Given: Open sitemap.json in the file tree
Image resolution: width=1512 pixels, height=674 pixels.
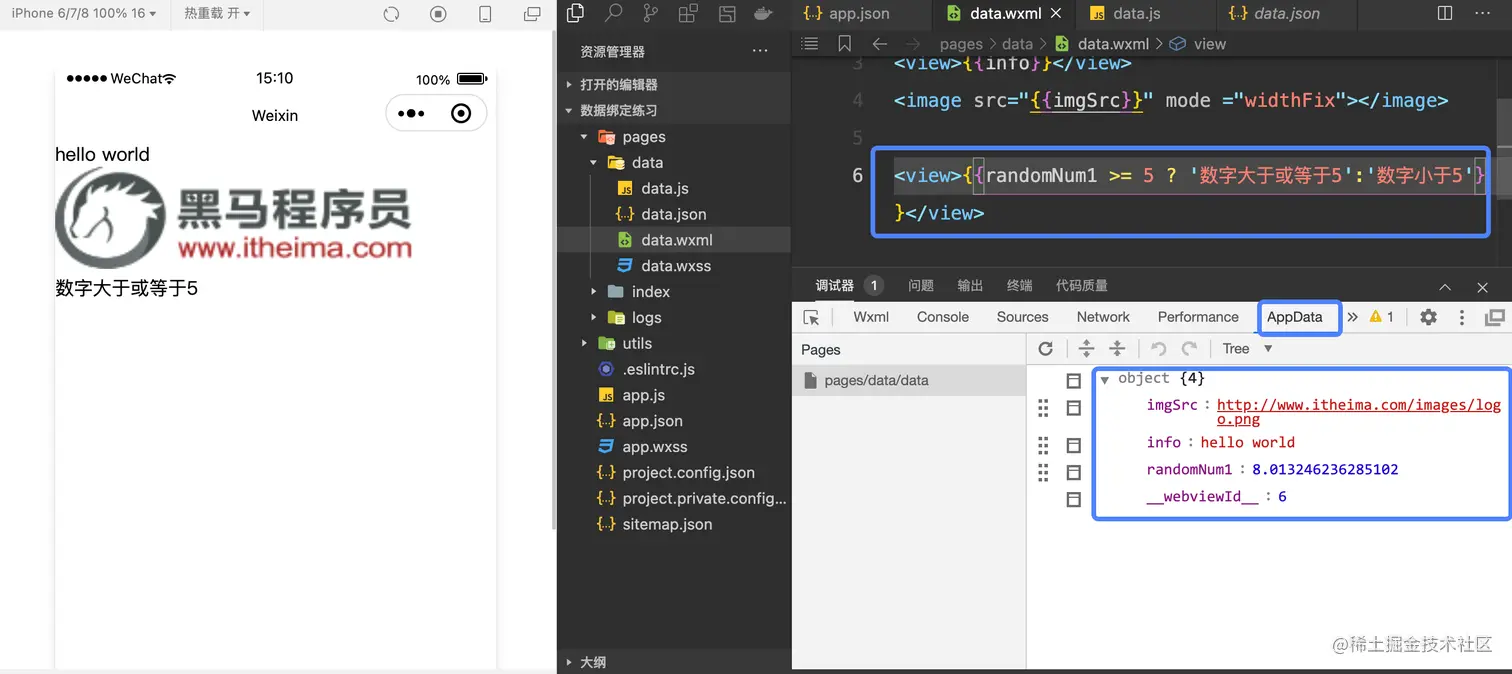Looking at the screenshot, I should 667,524.
